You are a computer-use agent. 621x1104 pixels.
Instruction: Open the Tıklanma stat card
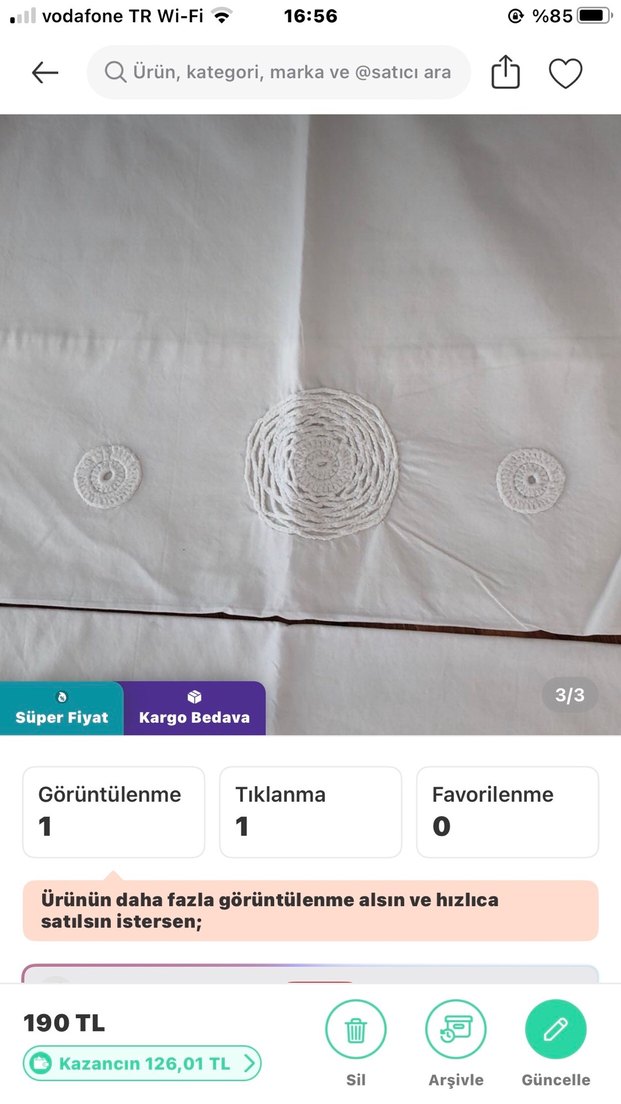[310, 812]
